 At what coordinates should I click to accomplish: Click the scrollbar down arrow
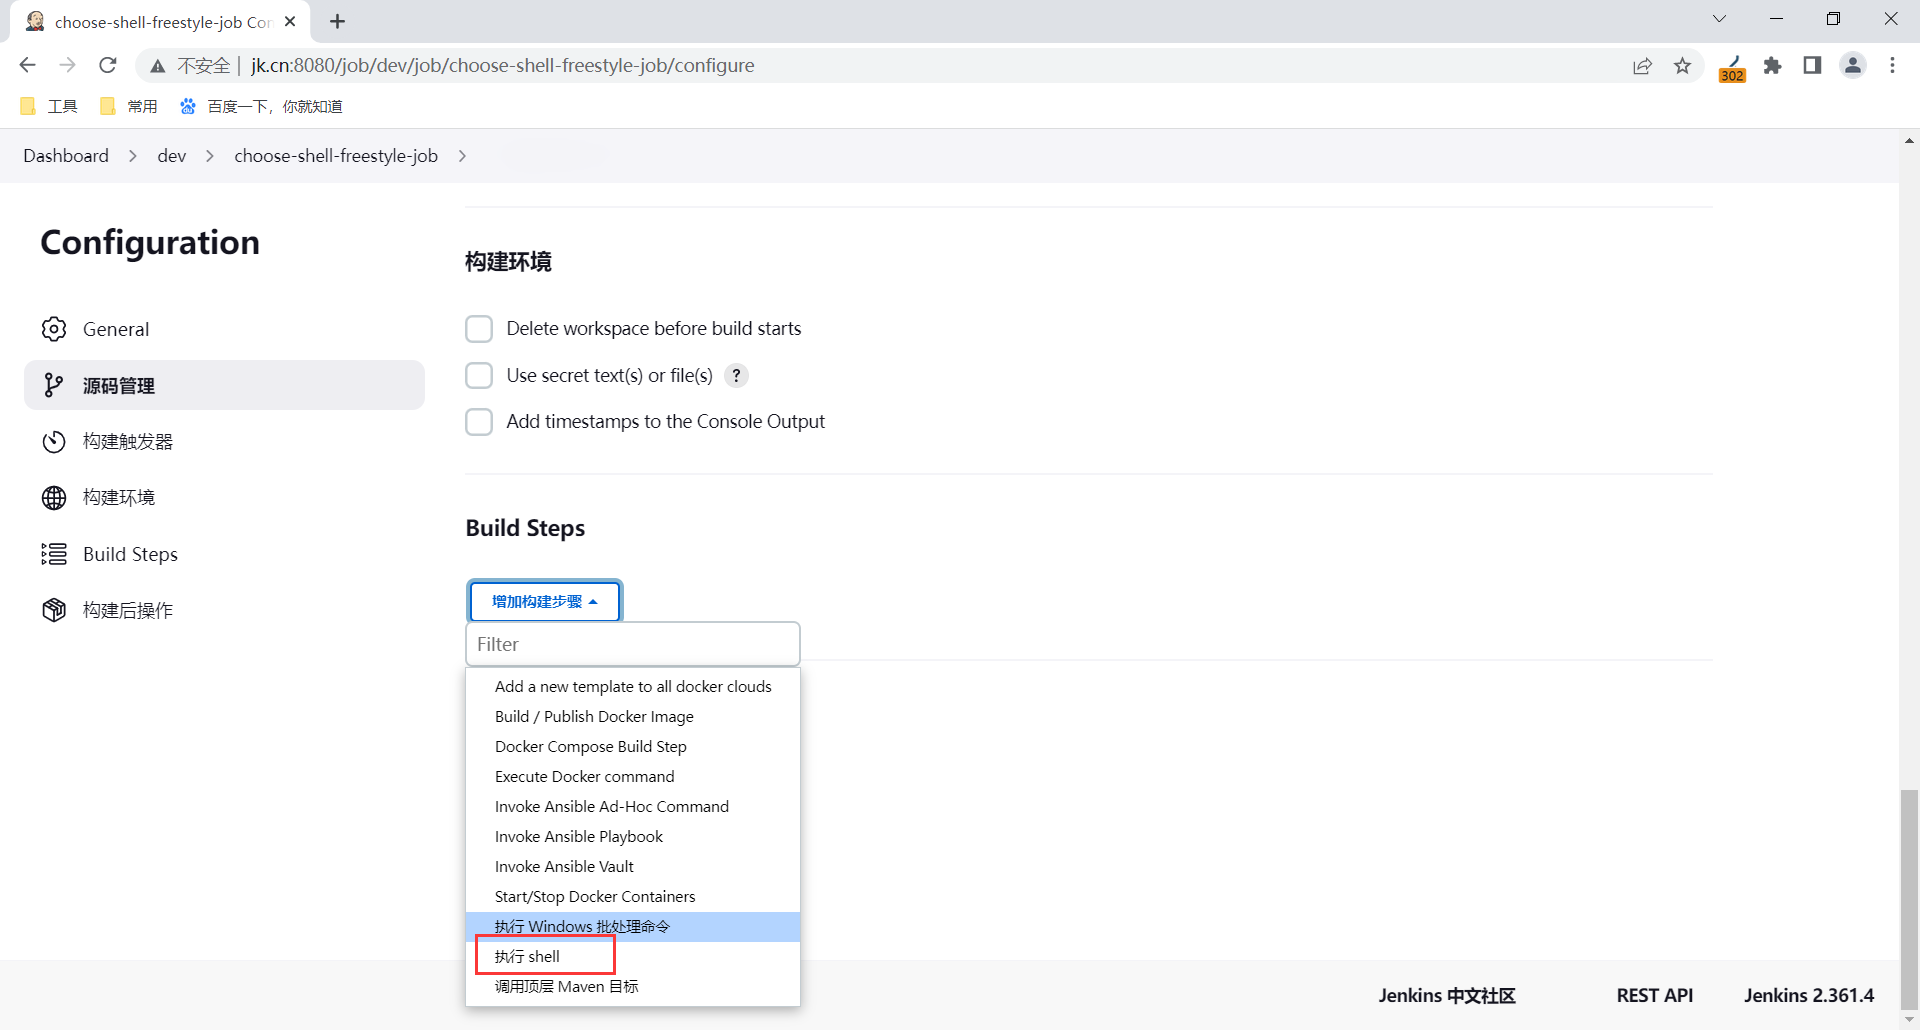point(1910,1020)
